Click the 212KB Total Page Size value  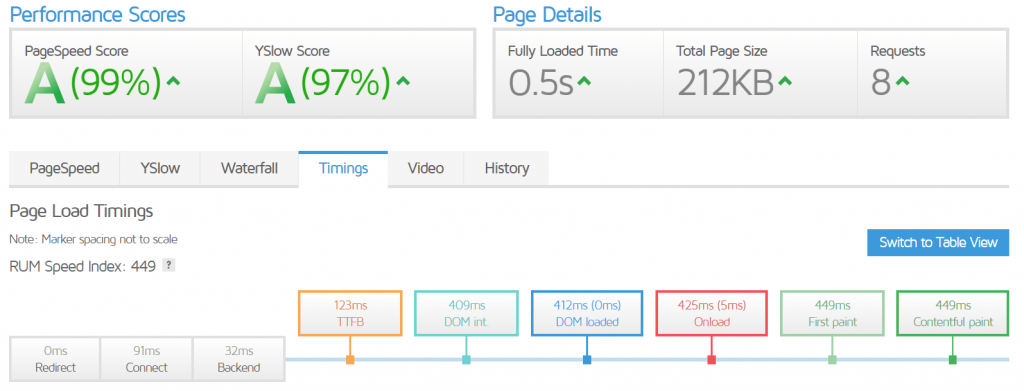[725, 83]
